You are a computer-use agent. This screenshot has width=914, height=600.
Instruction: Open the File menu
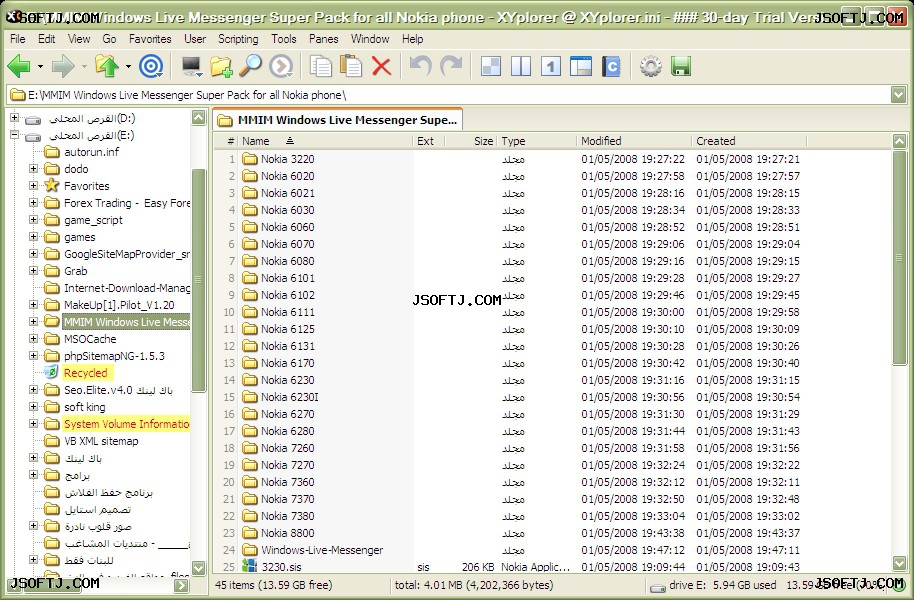pyautogui.click(x=18, y=39)
